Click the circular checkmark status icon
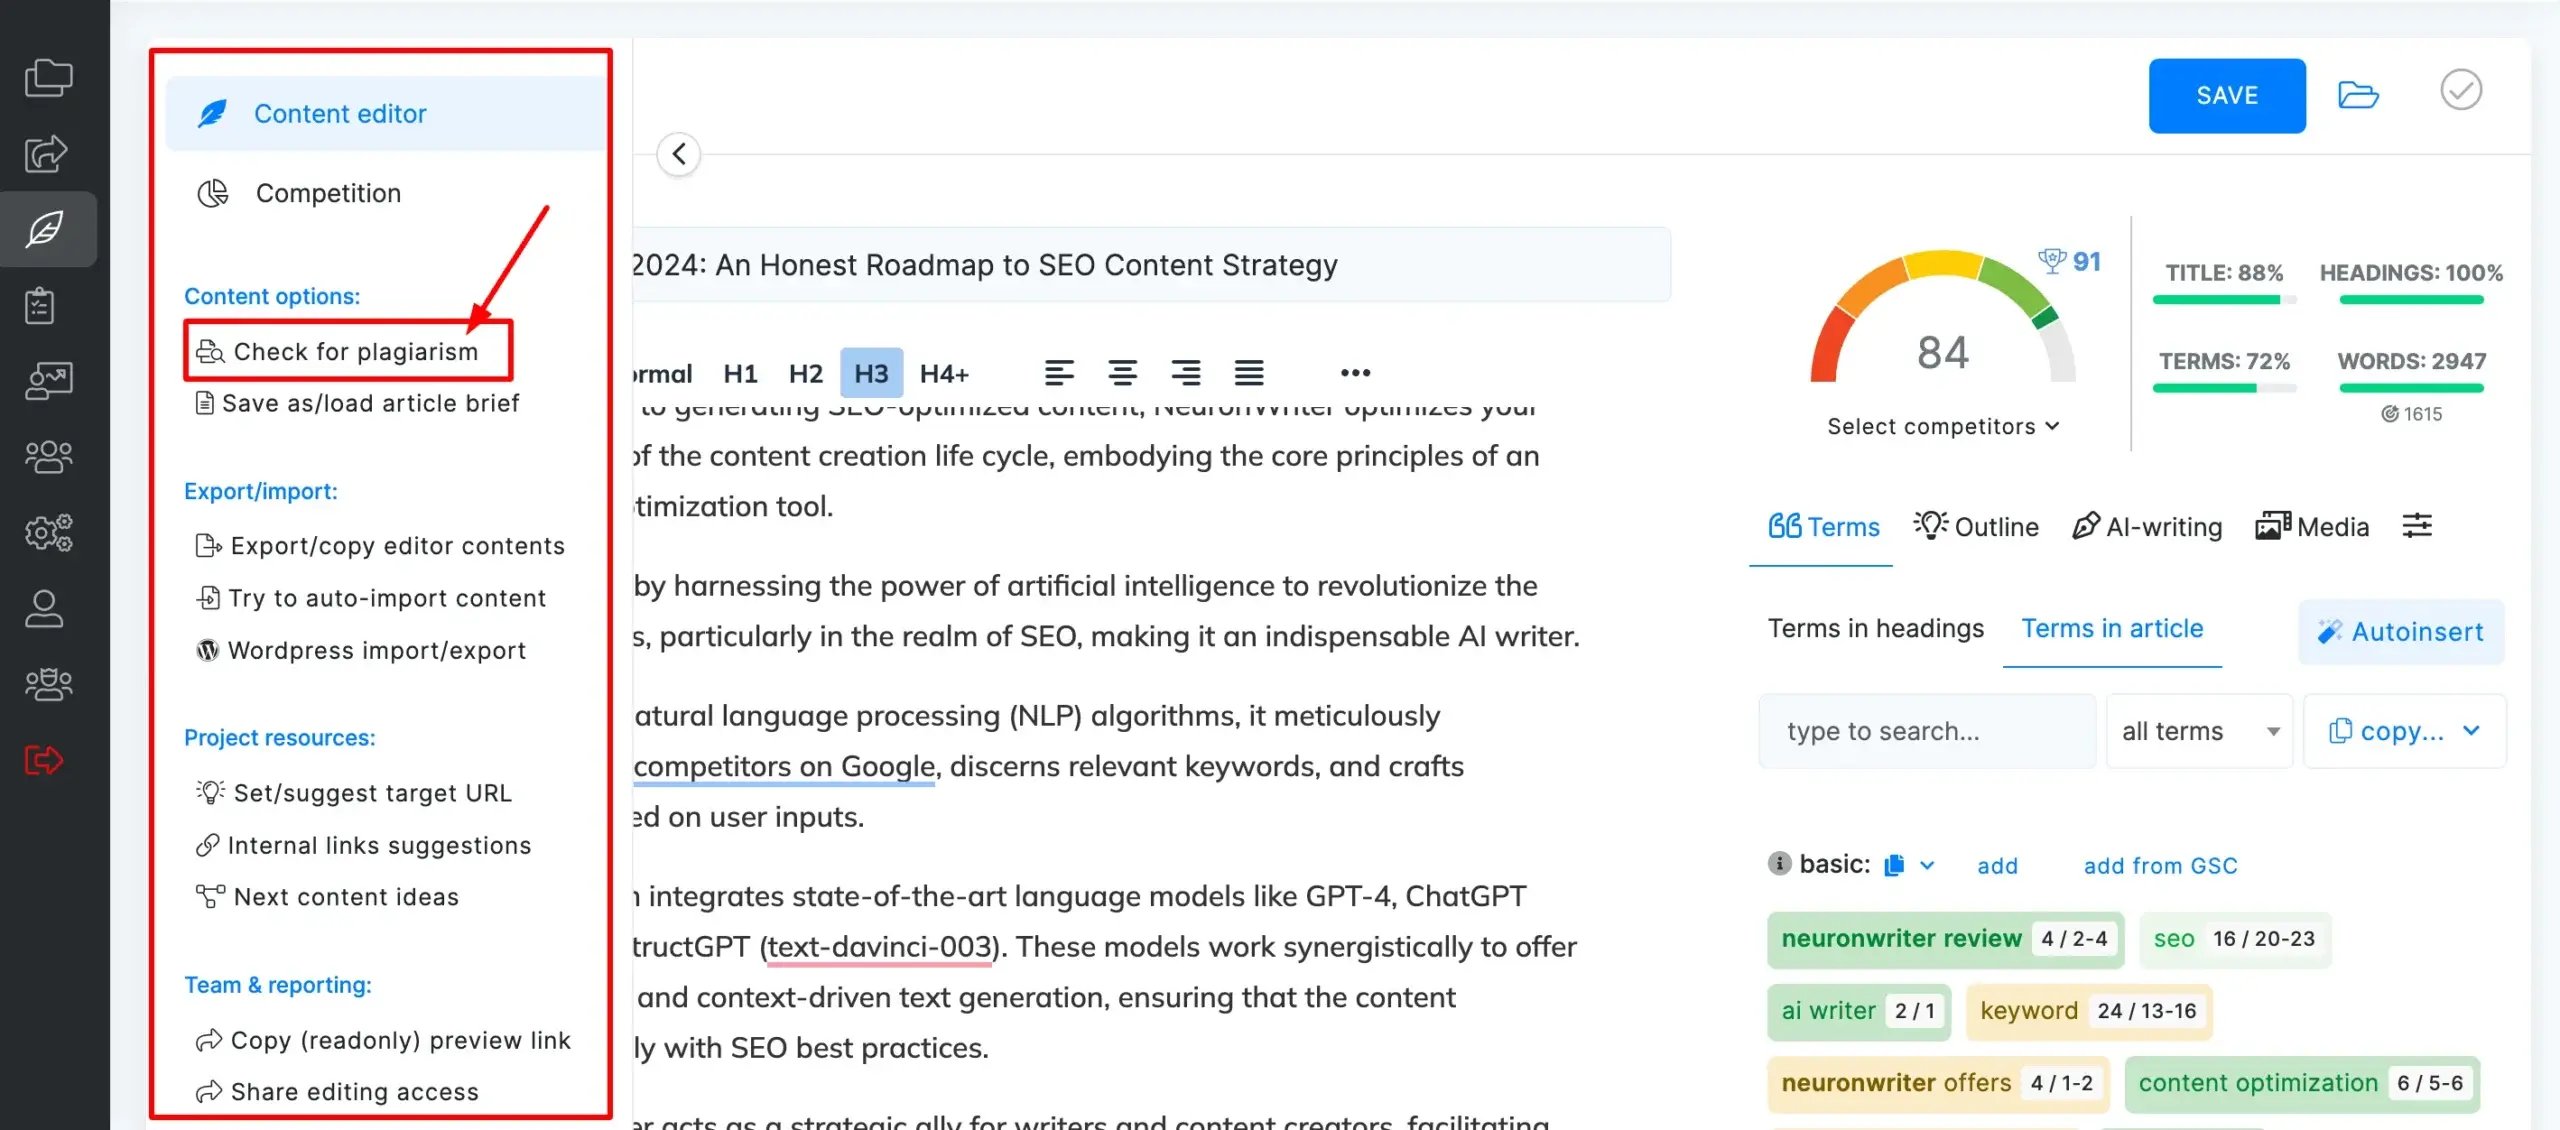 click(2460, 90)
